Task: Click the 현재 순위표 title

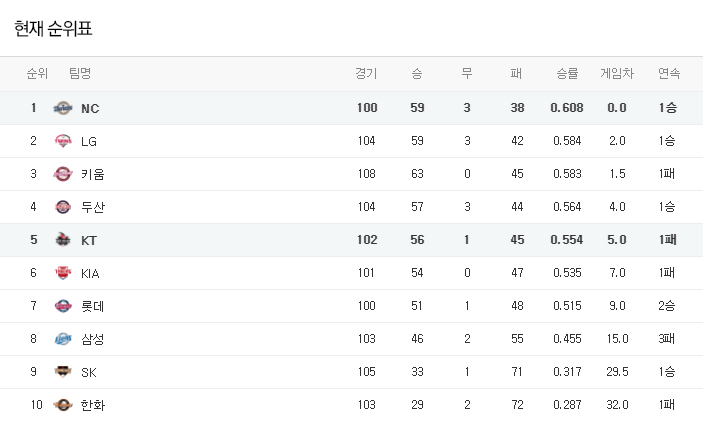Action: pos(53,29)
